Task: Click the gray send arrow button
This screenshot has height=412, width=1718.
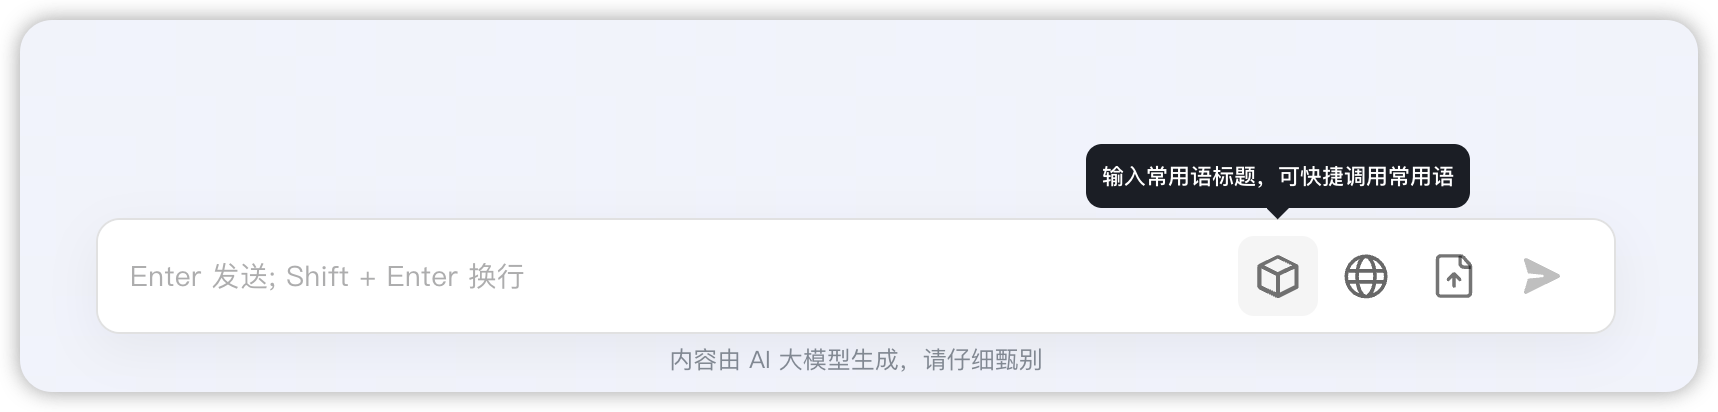Action: pos(1541,276)
